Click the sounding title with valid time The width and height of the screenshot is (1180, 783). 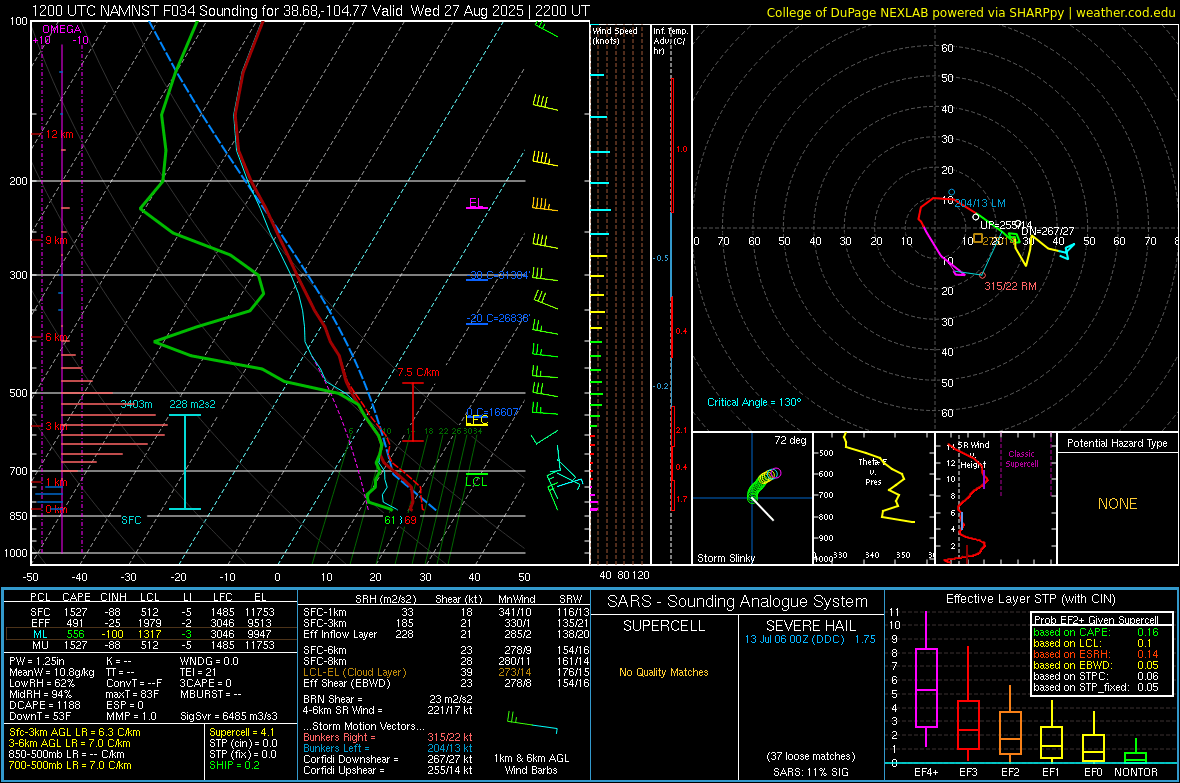click(x=310, y=11)
